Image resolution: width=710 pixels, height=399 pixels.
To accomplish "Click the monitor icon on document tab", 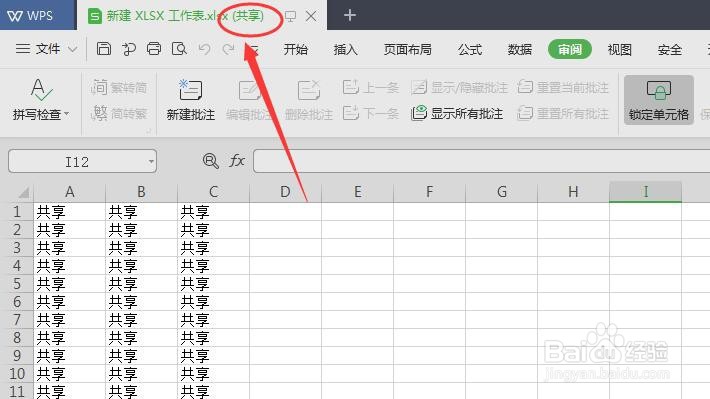I will click(290, 17).
